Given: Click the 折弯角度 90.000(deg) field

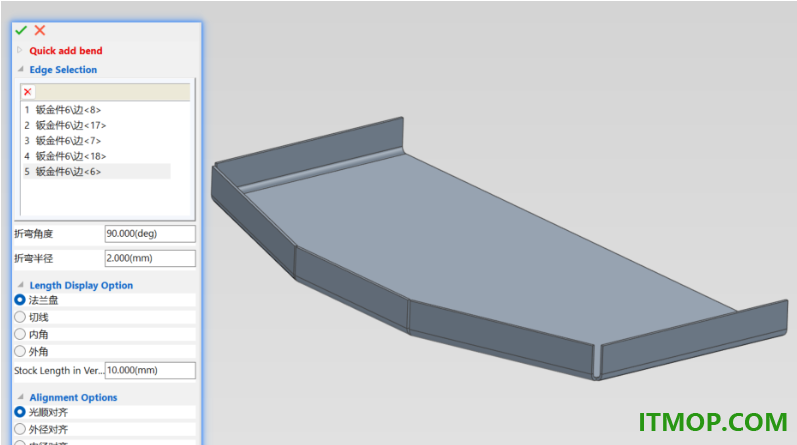Looking at the screenshot, I should (x=150, y=234).
